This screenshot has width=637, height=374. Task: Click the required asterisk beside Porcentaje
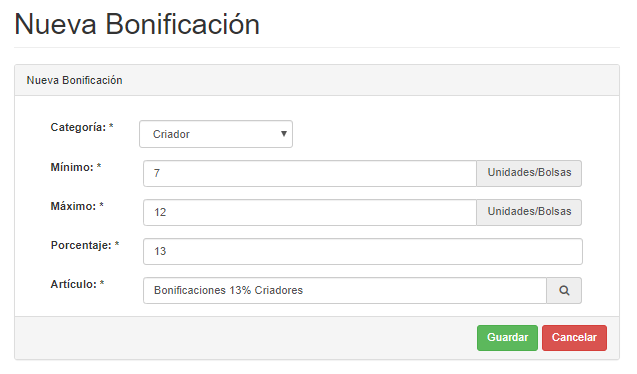pyautogui.click(x=117, y=244)
